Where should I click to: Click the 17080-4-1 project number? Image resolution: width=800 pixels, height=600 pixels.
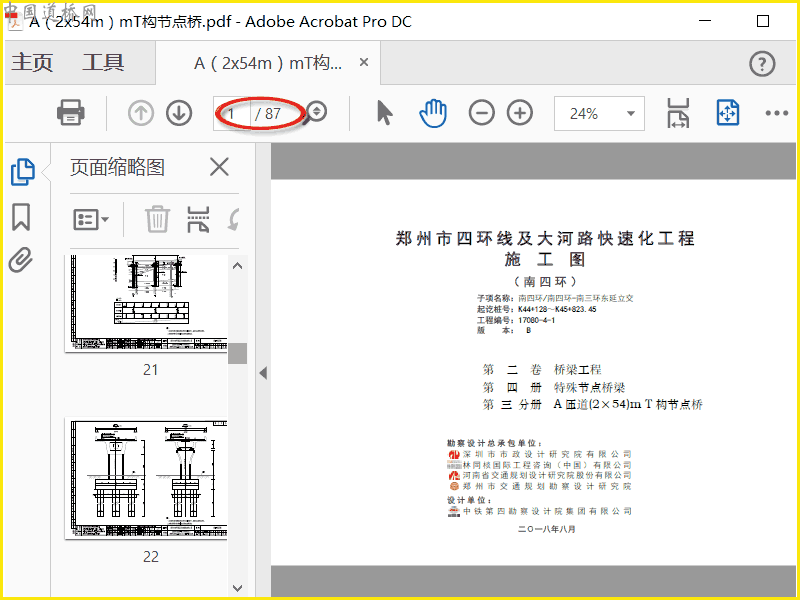point(536,320)
